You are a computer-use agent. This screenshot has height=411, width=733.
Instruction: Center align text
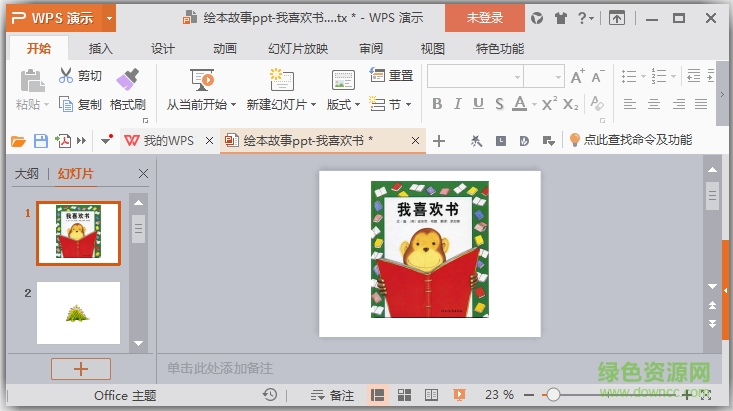(x=654, y=103)
